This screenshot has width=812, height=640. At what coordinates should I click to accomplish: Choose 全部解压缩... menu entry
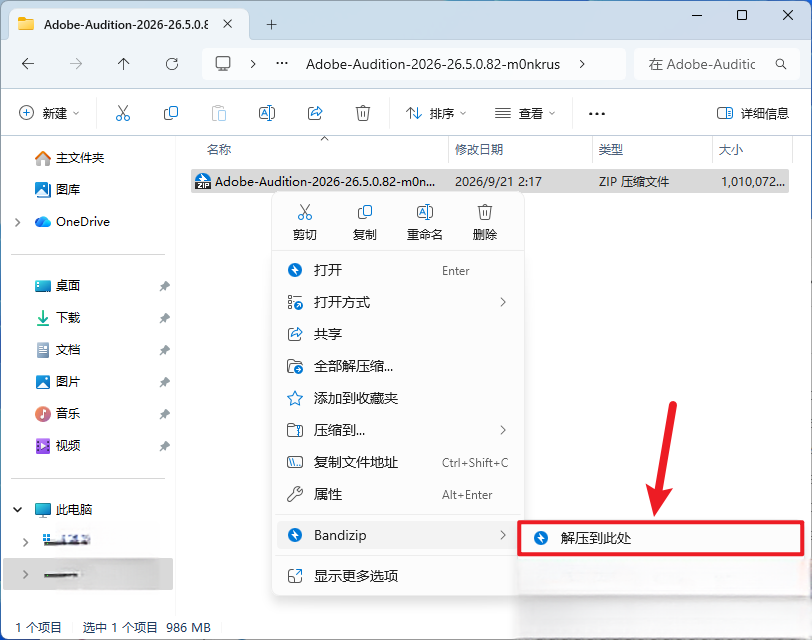click(x=398, y=366)
